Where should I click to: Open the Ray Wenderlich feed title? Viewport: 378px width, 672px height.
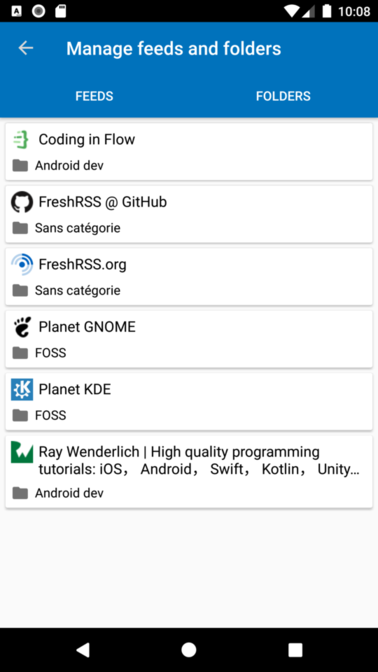[199, 461]
